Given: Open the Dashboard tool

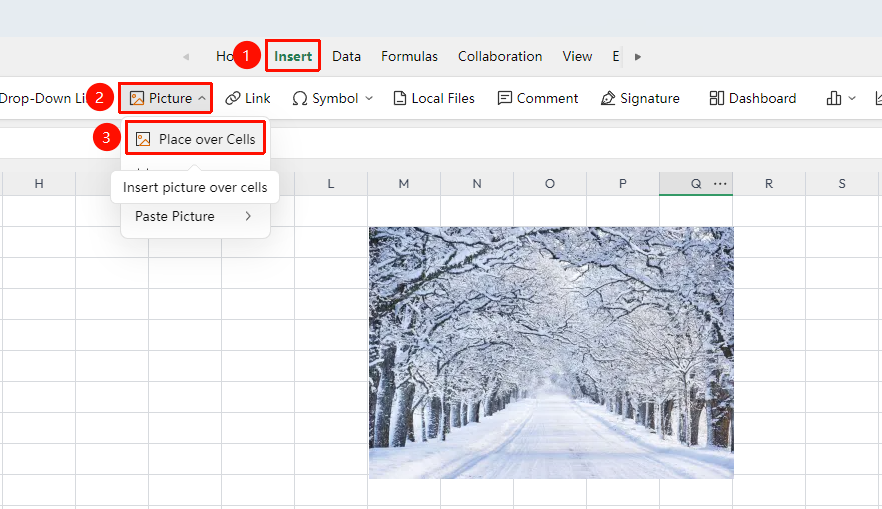Looking at the screenshot, I should [753, 98].
